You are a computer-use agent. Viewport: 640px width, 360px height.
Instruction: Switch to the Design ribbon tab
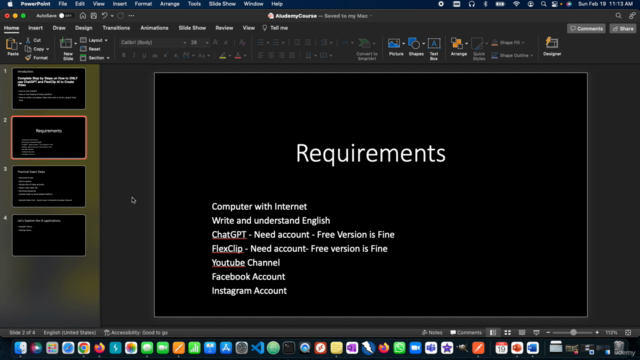84,28
